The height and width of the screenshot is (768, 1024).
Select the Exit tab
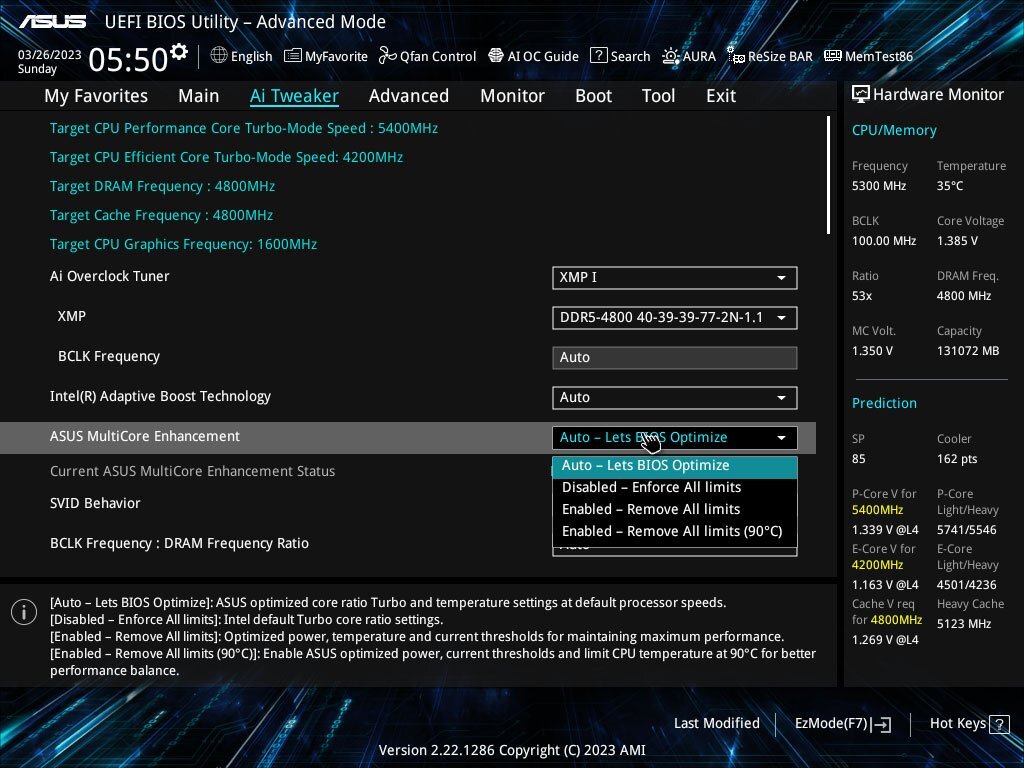pyautogui.click(x=721, y=96)
